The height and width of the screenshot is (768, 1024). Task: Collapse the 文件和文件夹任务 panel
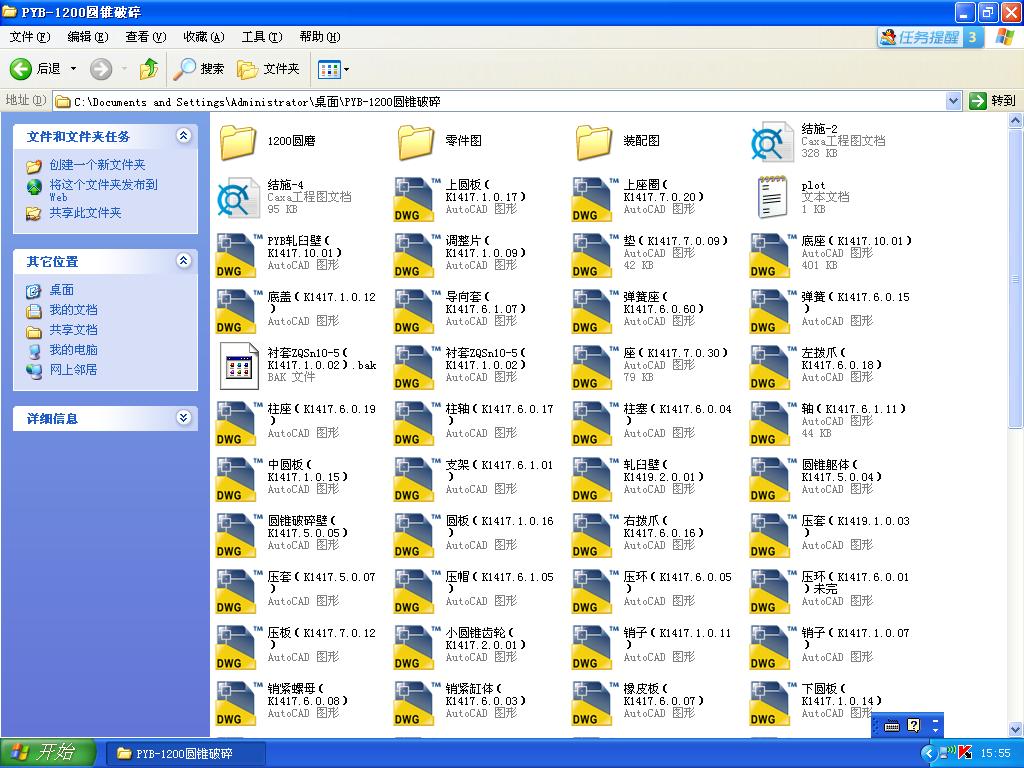click(x=183, y=136)
